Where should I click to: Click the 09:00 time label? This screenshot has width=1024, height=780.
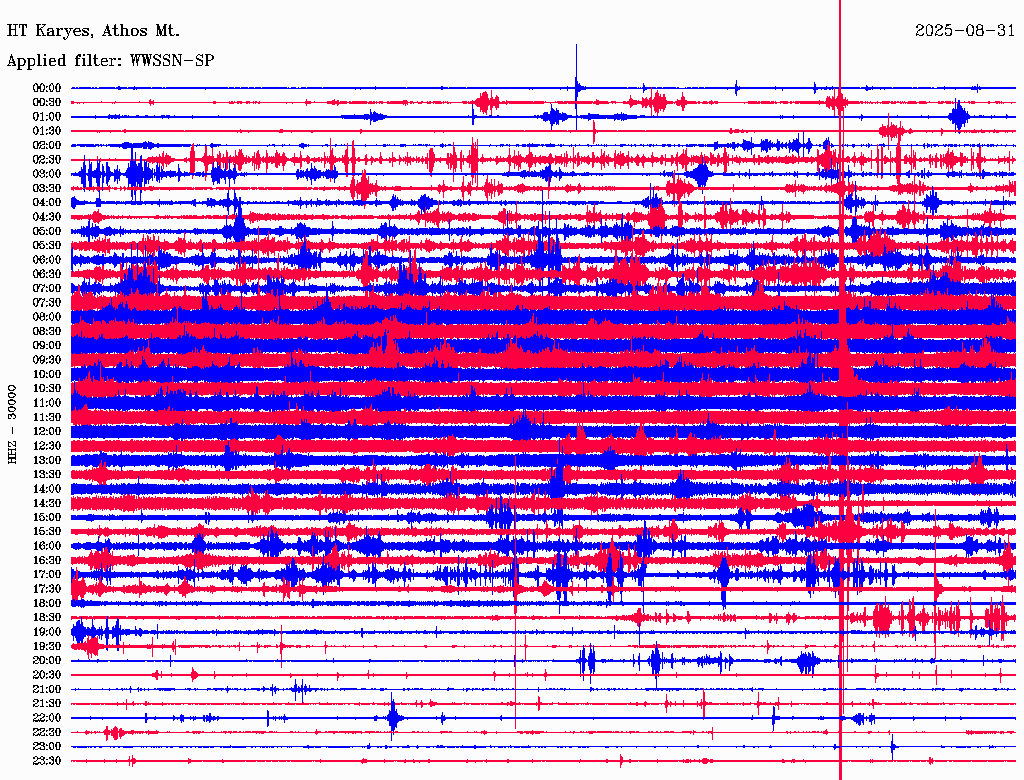47,345
